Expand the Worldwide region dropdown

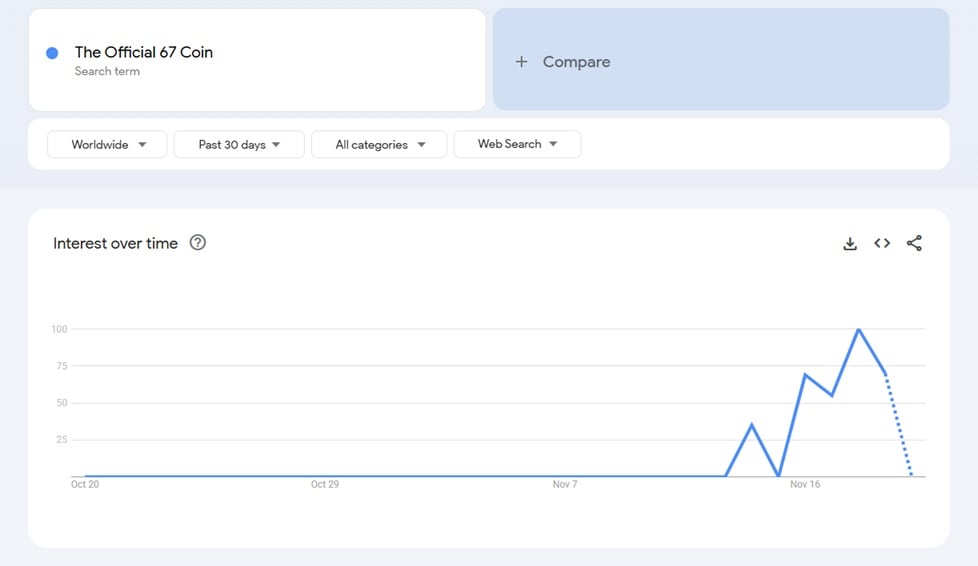tap(107, 144)
